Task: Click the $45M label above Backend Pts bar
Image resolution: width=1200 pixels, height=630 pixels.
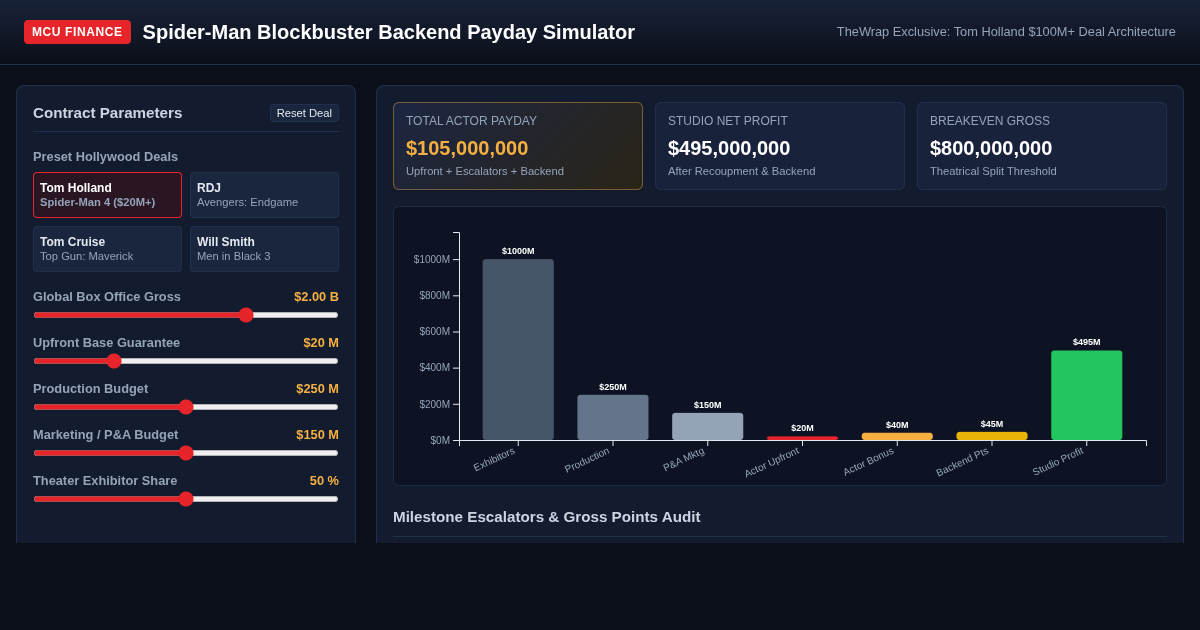Action: 992,424
